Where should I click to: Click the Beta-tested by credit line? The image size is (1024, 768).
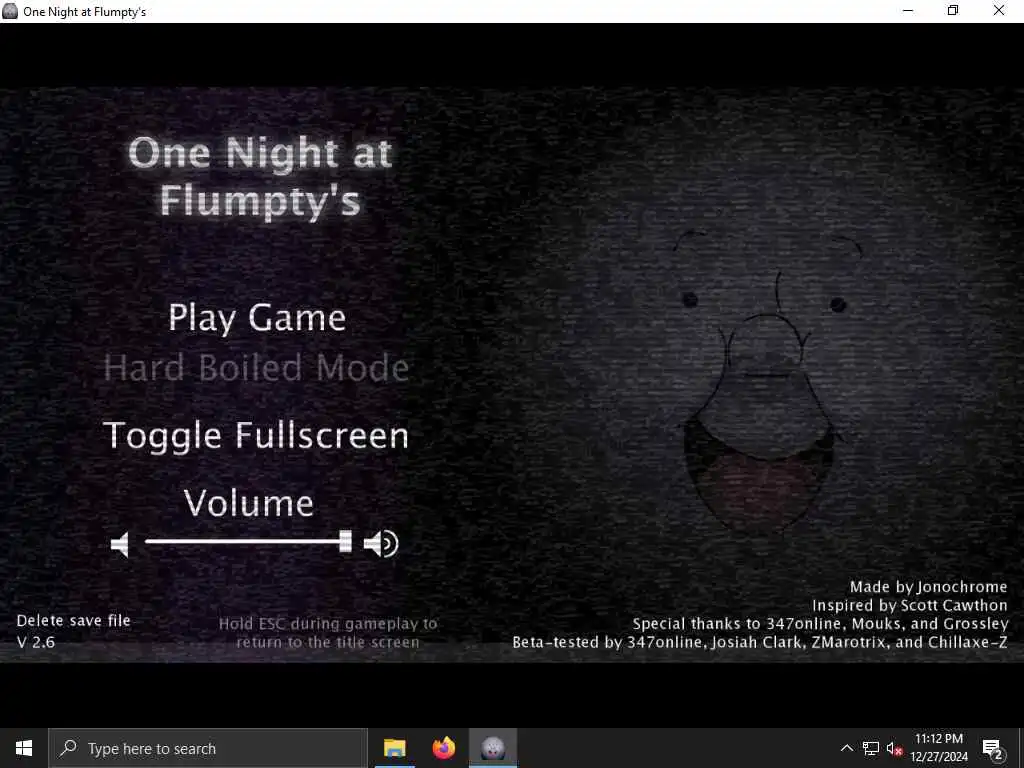(760, 642)
